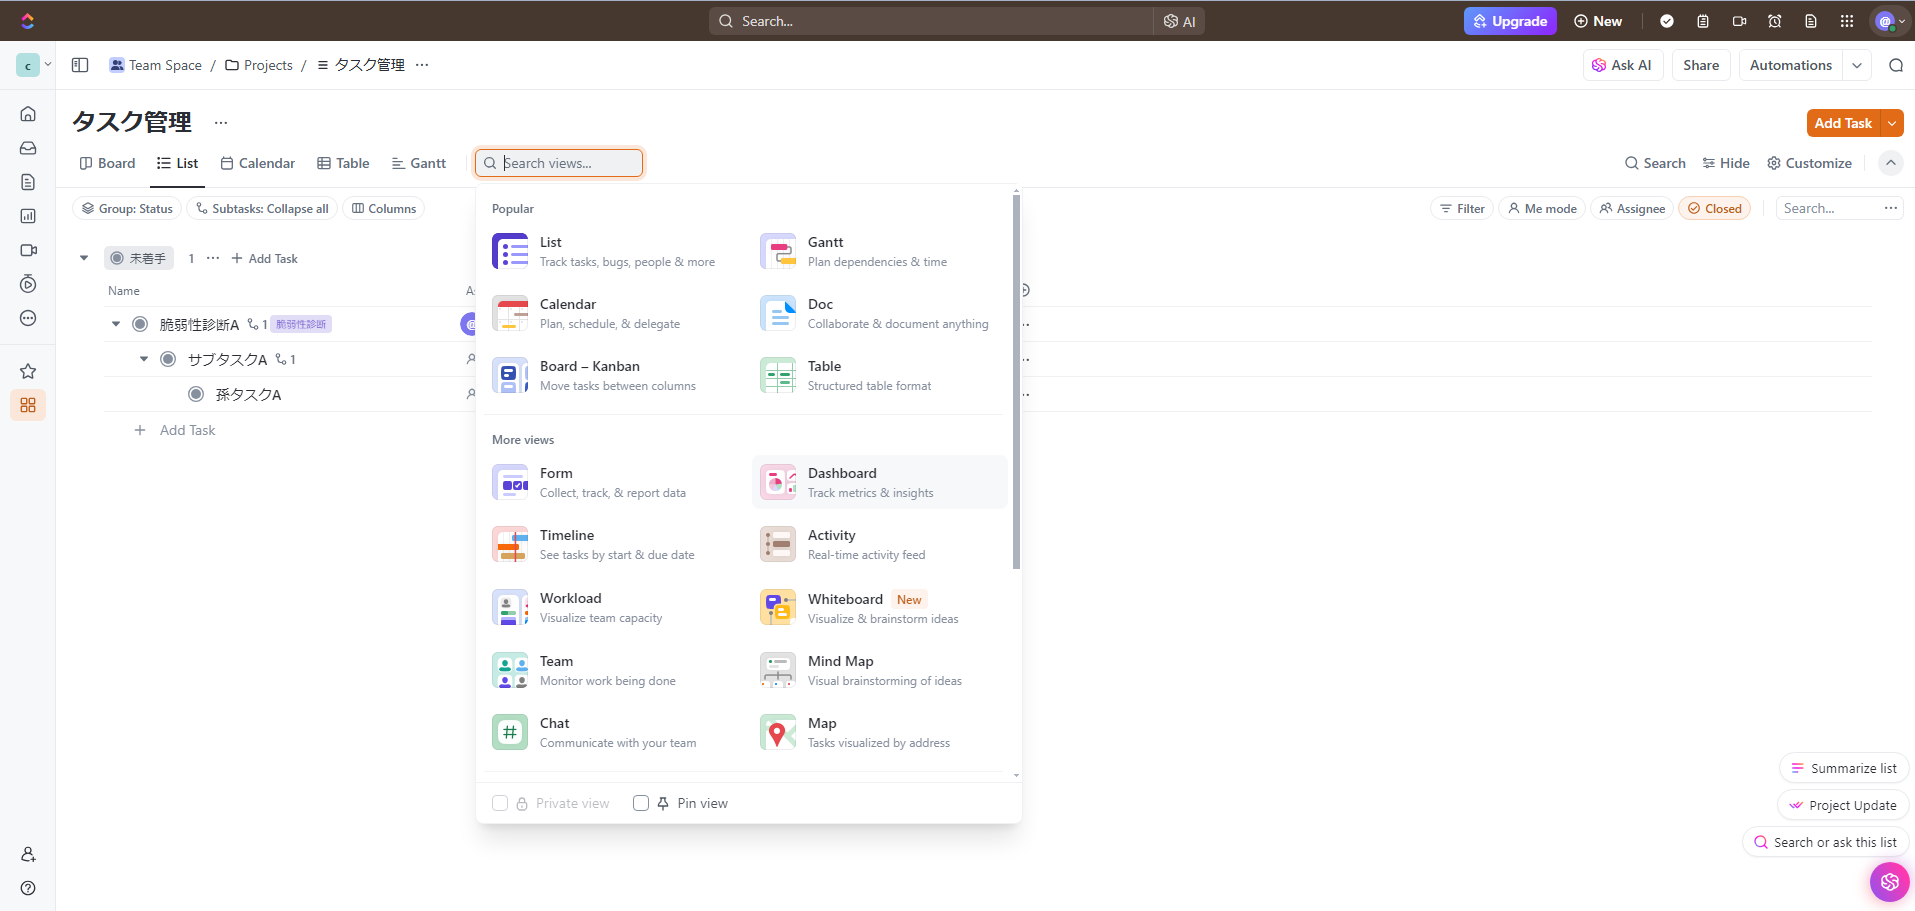
Task: Choose the Mind Map view option
Action: pyautogui.click(x=880, y=671)
